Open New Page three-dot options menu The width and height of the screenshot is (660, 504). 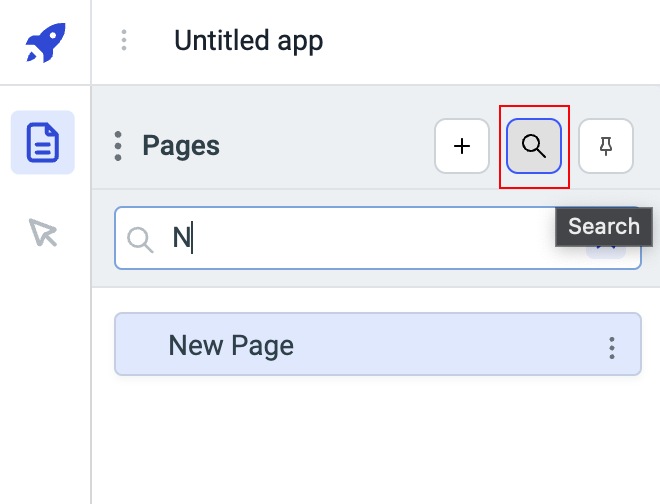(612, 347)
